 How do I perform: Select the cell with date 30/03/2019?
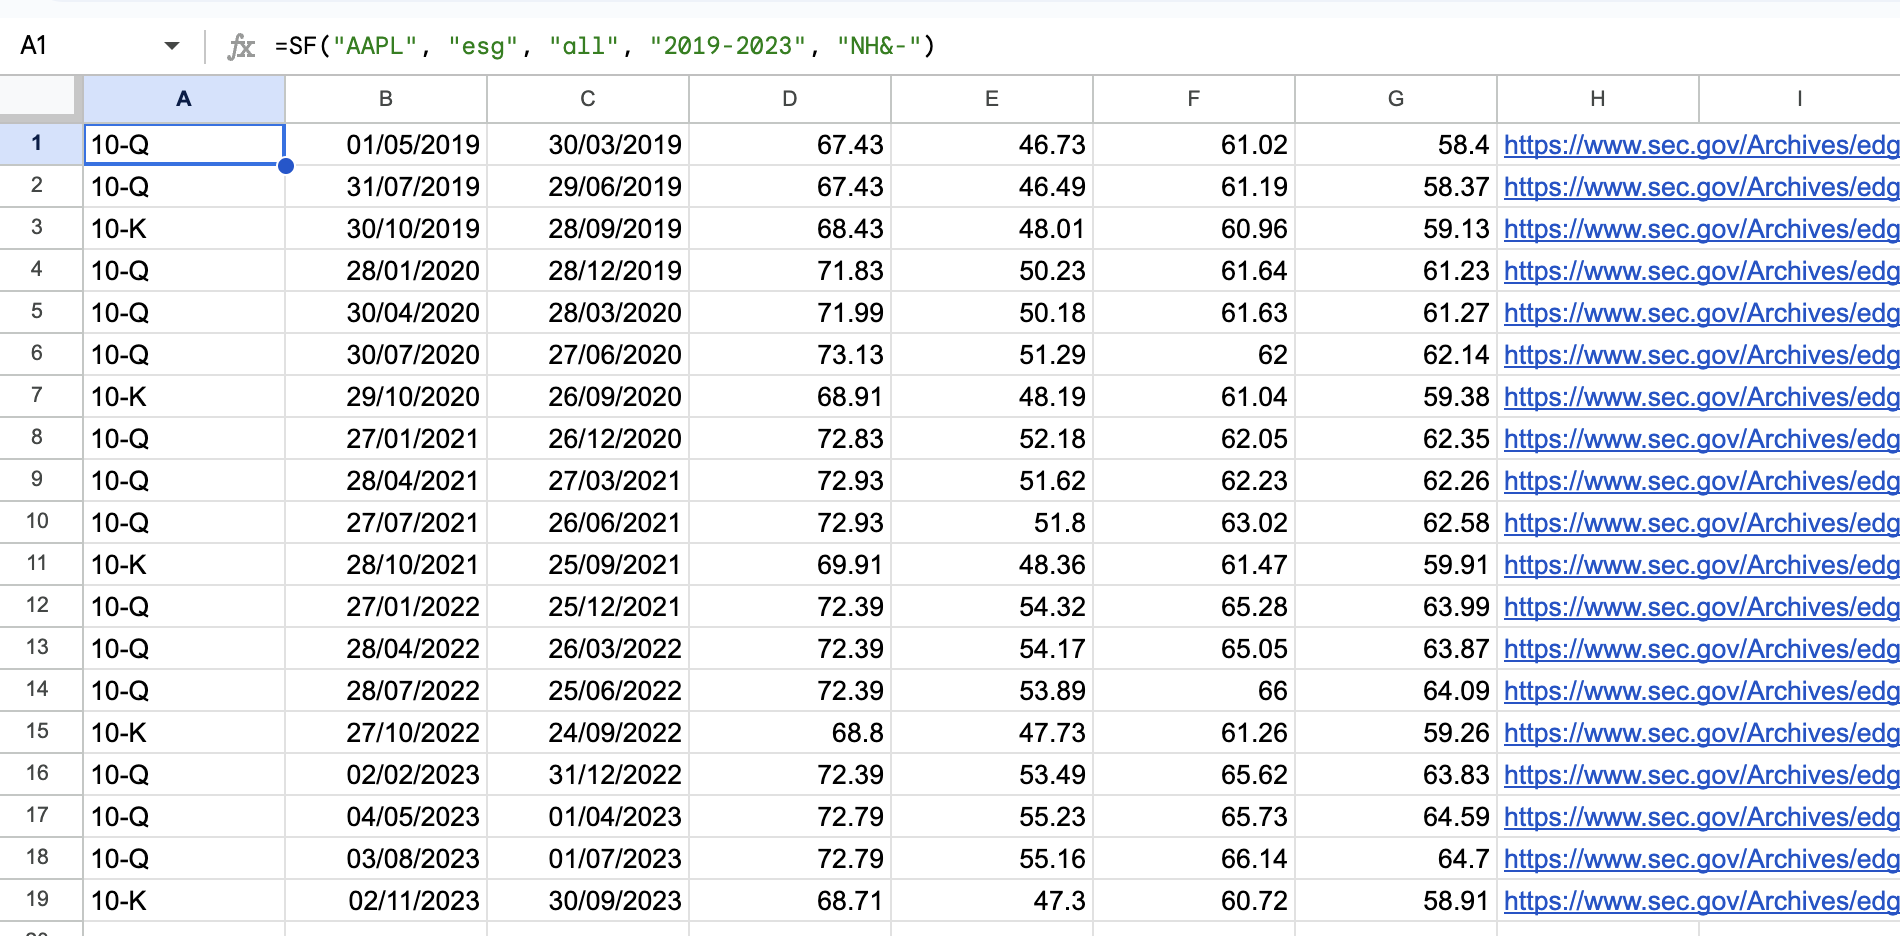click(x=588, y=144)
